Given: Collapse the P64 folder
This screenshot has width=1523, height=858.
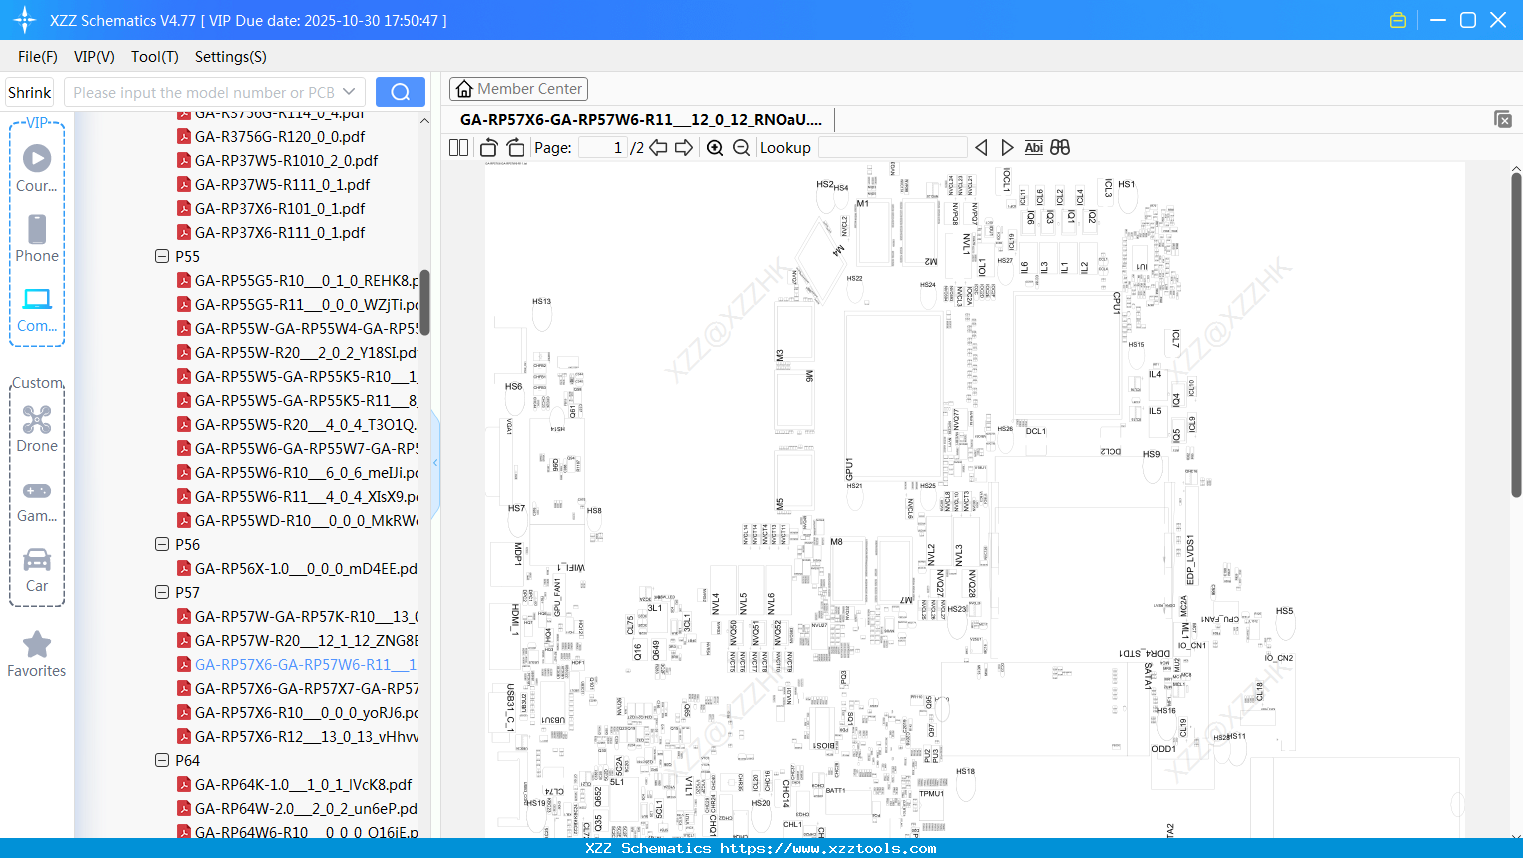Looking at the screenshot, I should (162, 760).
